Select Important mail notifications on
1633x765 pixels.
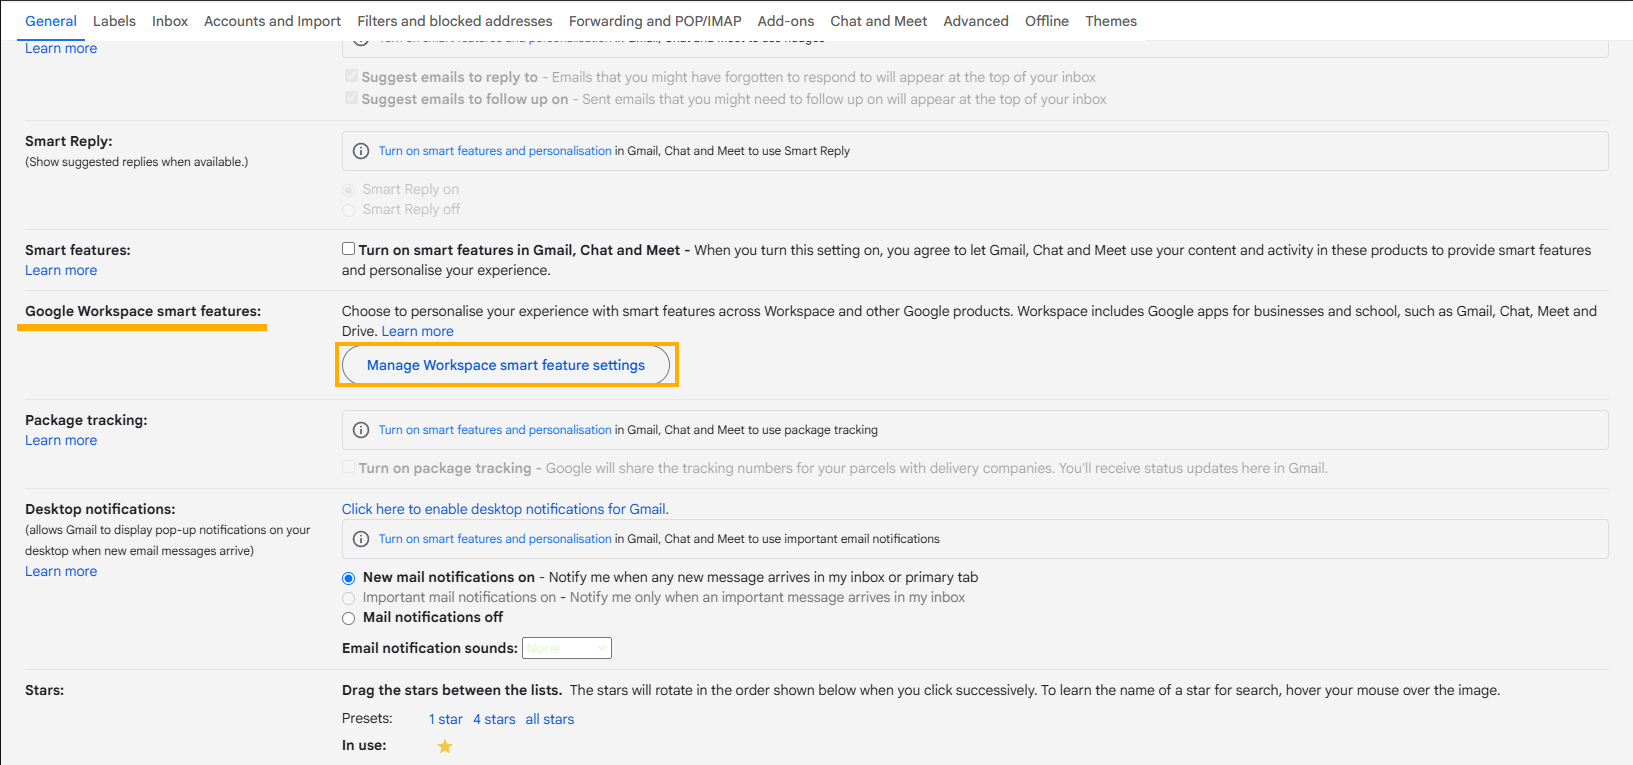(x=348, y=598)
